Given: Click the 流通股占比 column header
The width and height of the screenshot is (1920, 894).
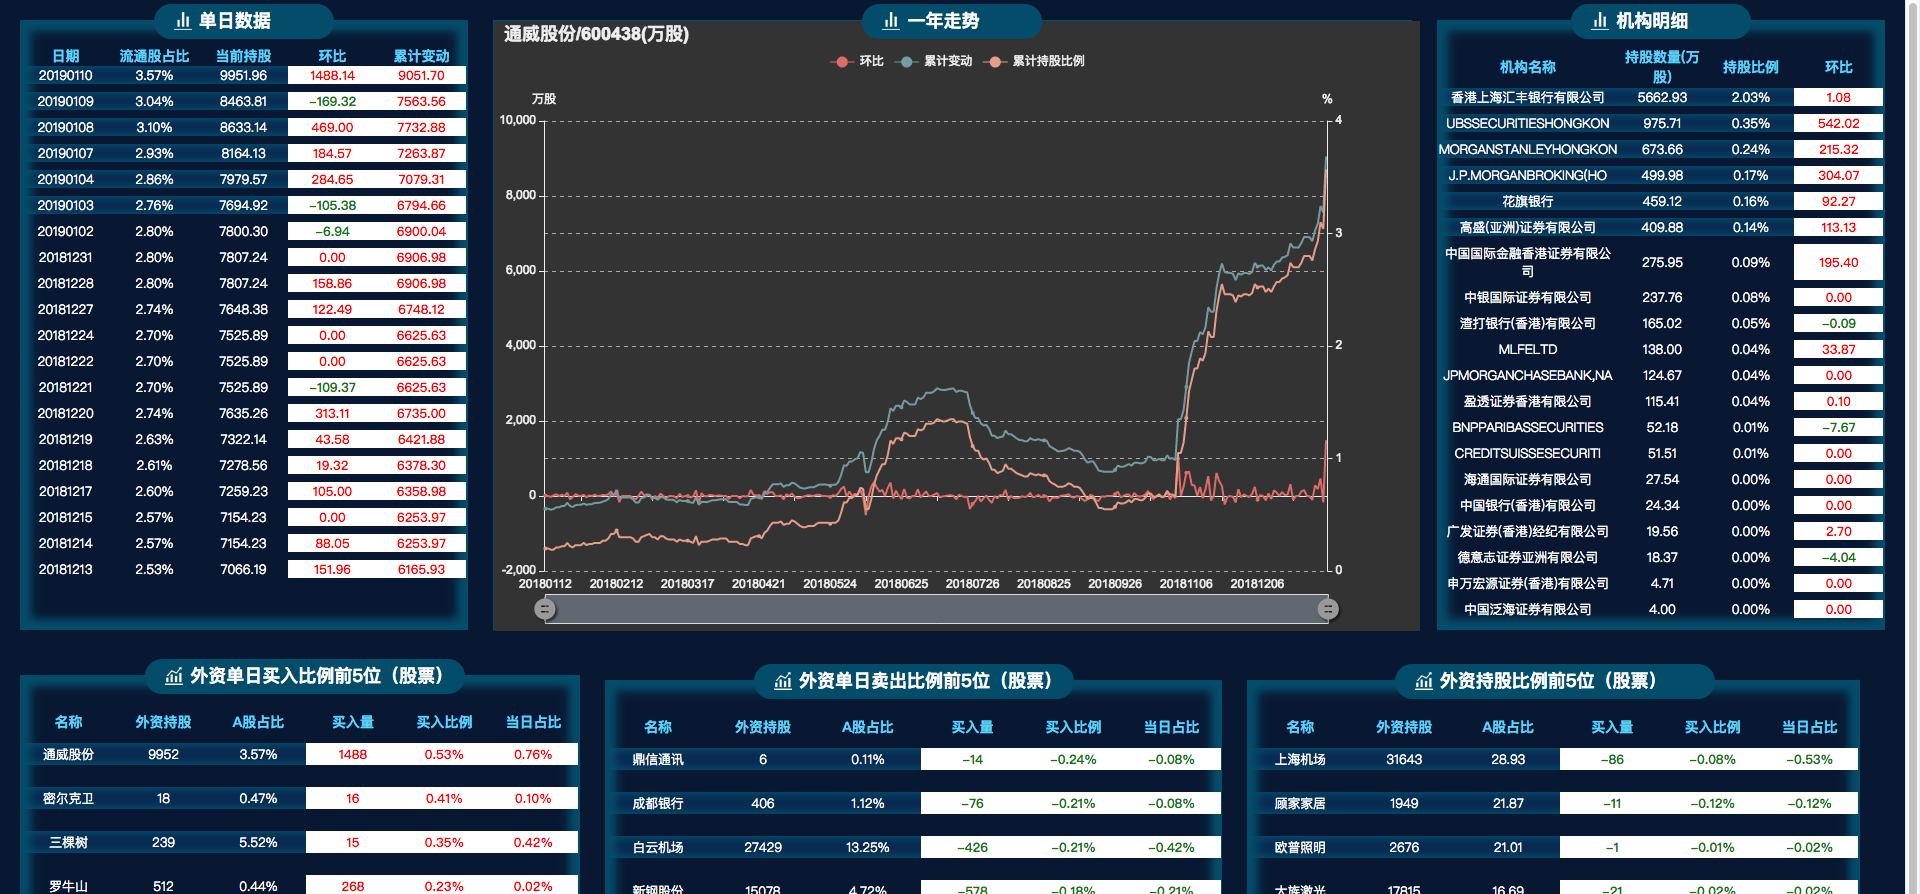Looking at the screenshot, I should [x=154, y=56].
